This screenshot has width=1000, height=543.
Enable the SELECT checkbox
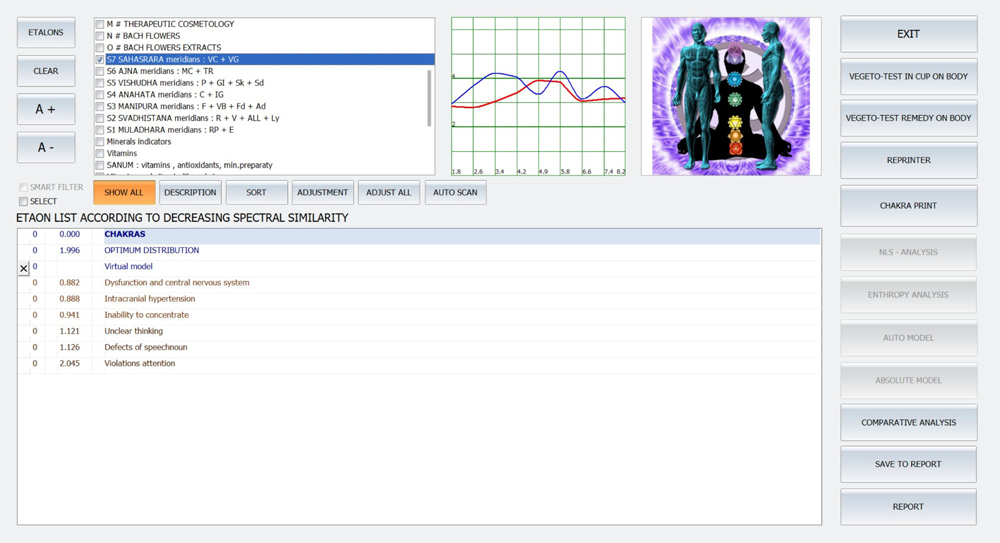24,201
